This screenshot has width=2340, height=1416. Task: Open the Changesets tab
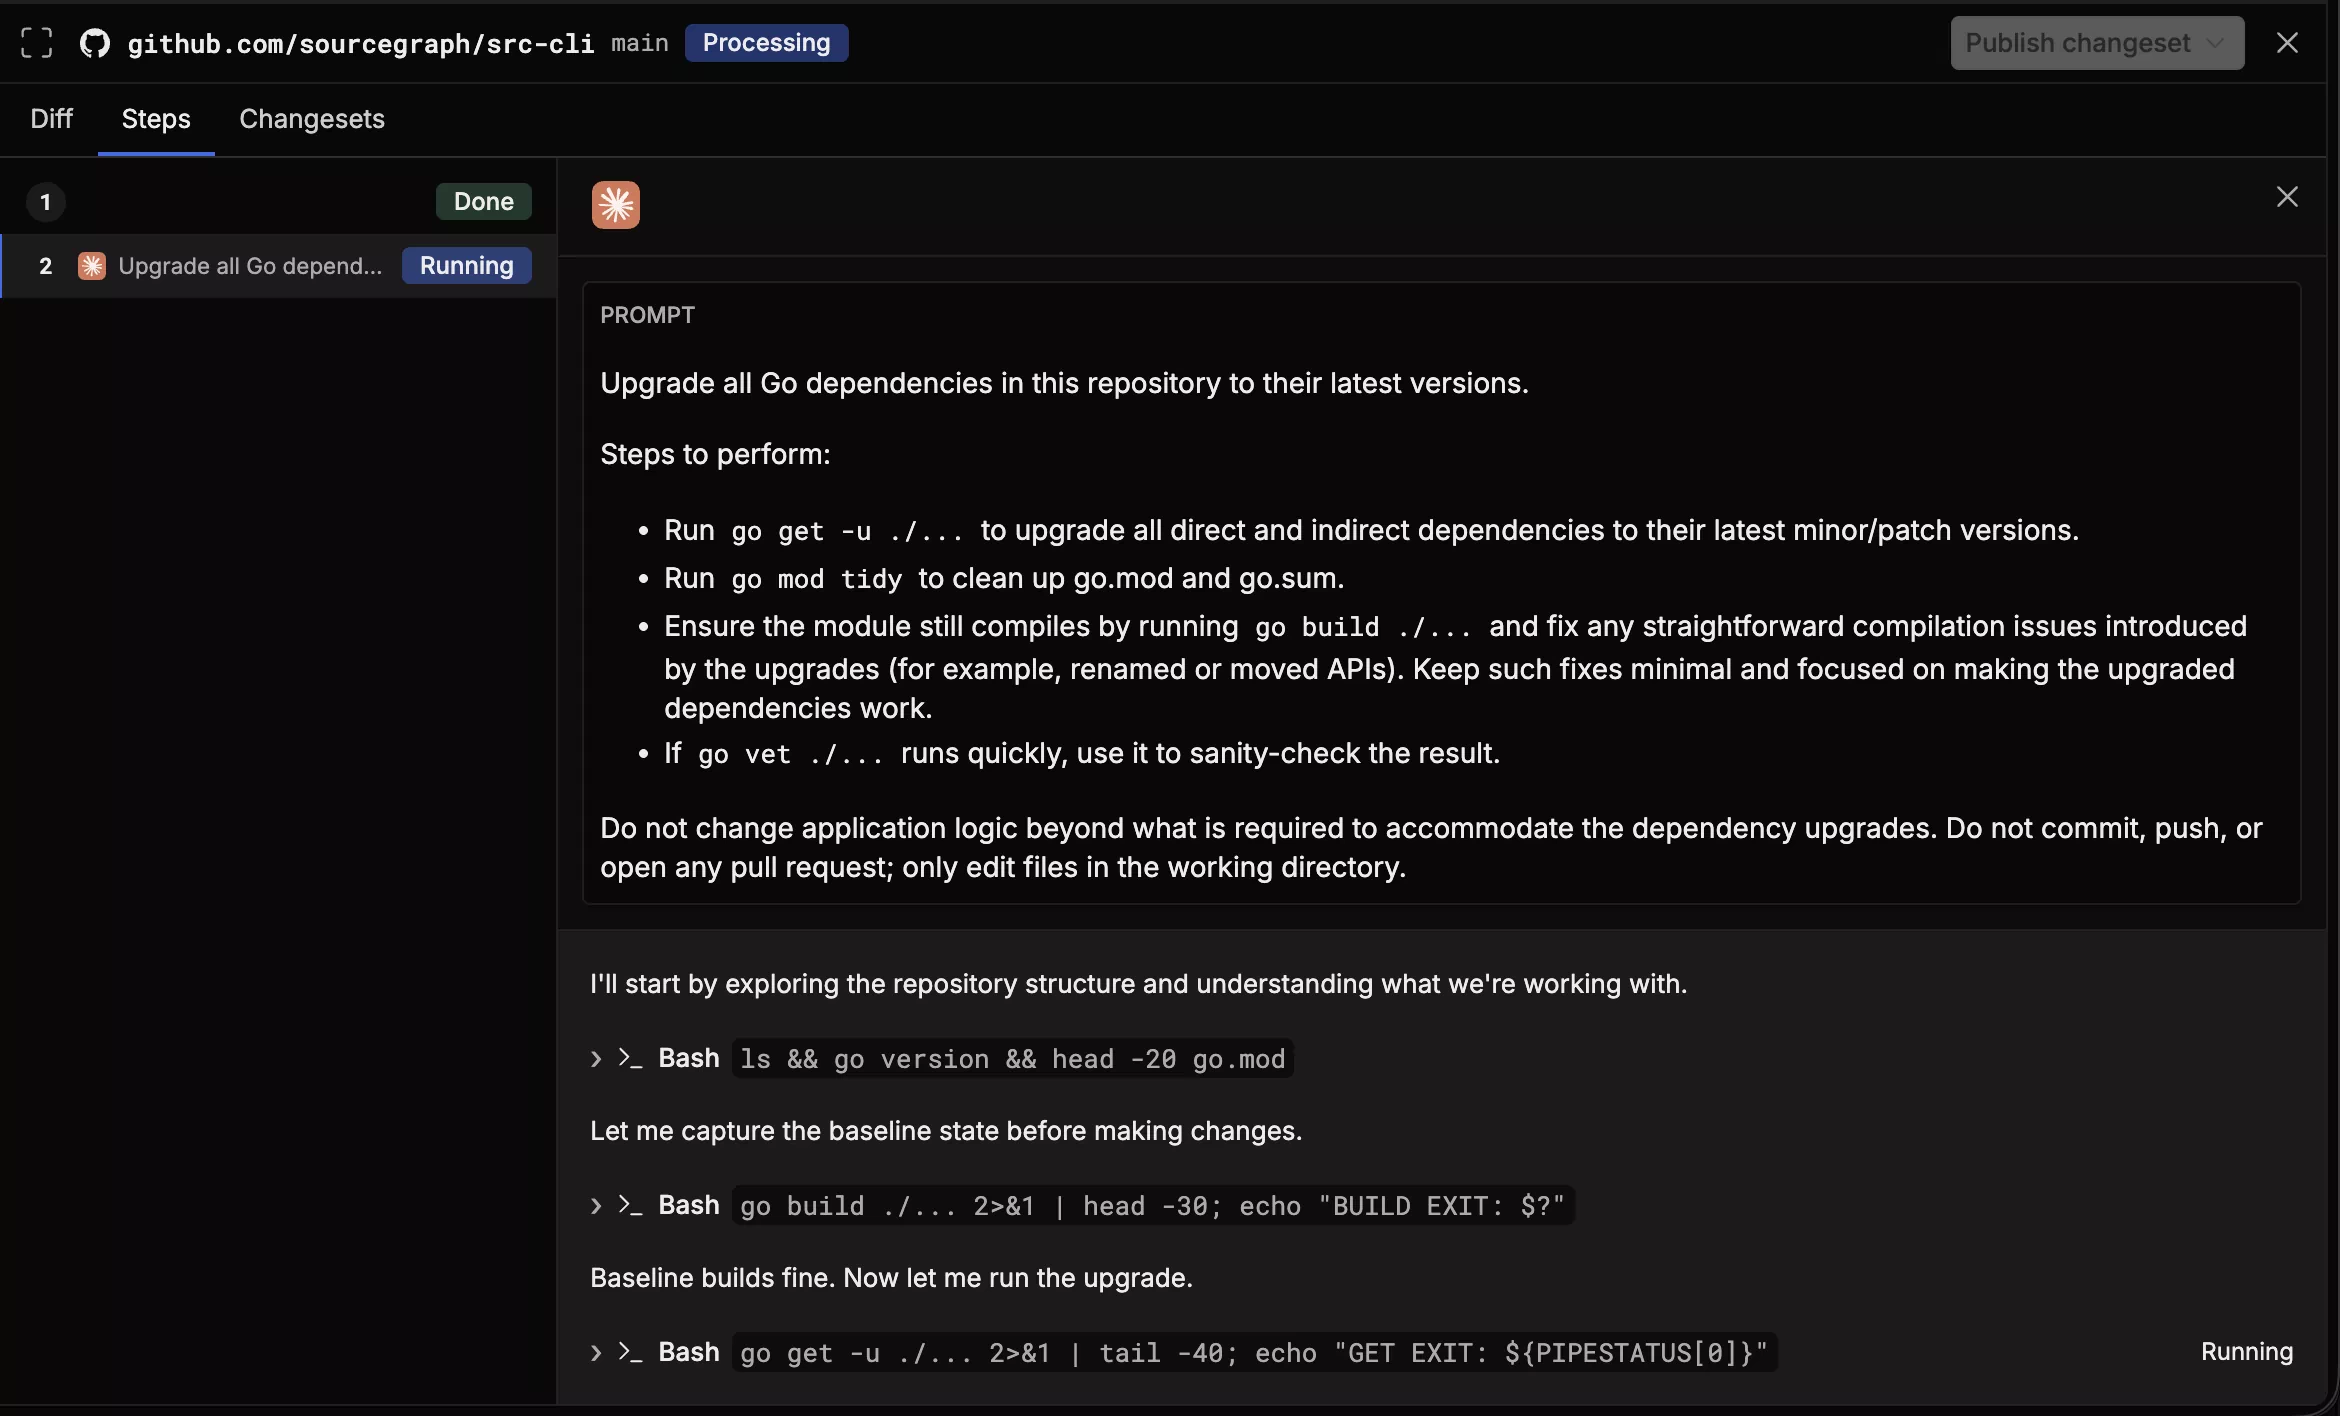pyautogui.click(x=312, y=119)
